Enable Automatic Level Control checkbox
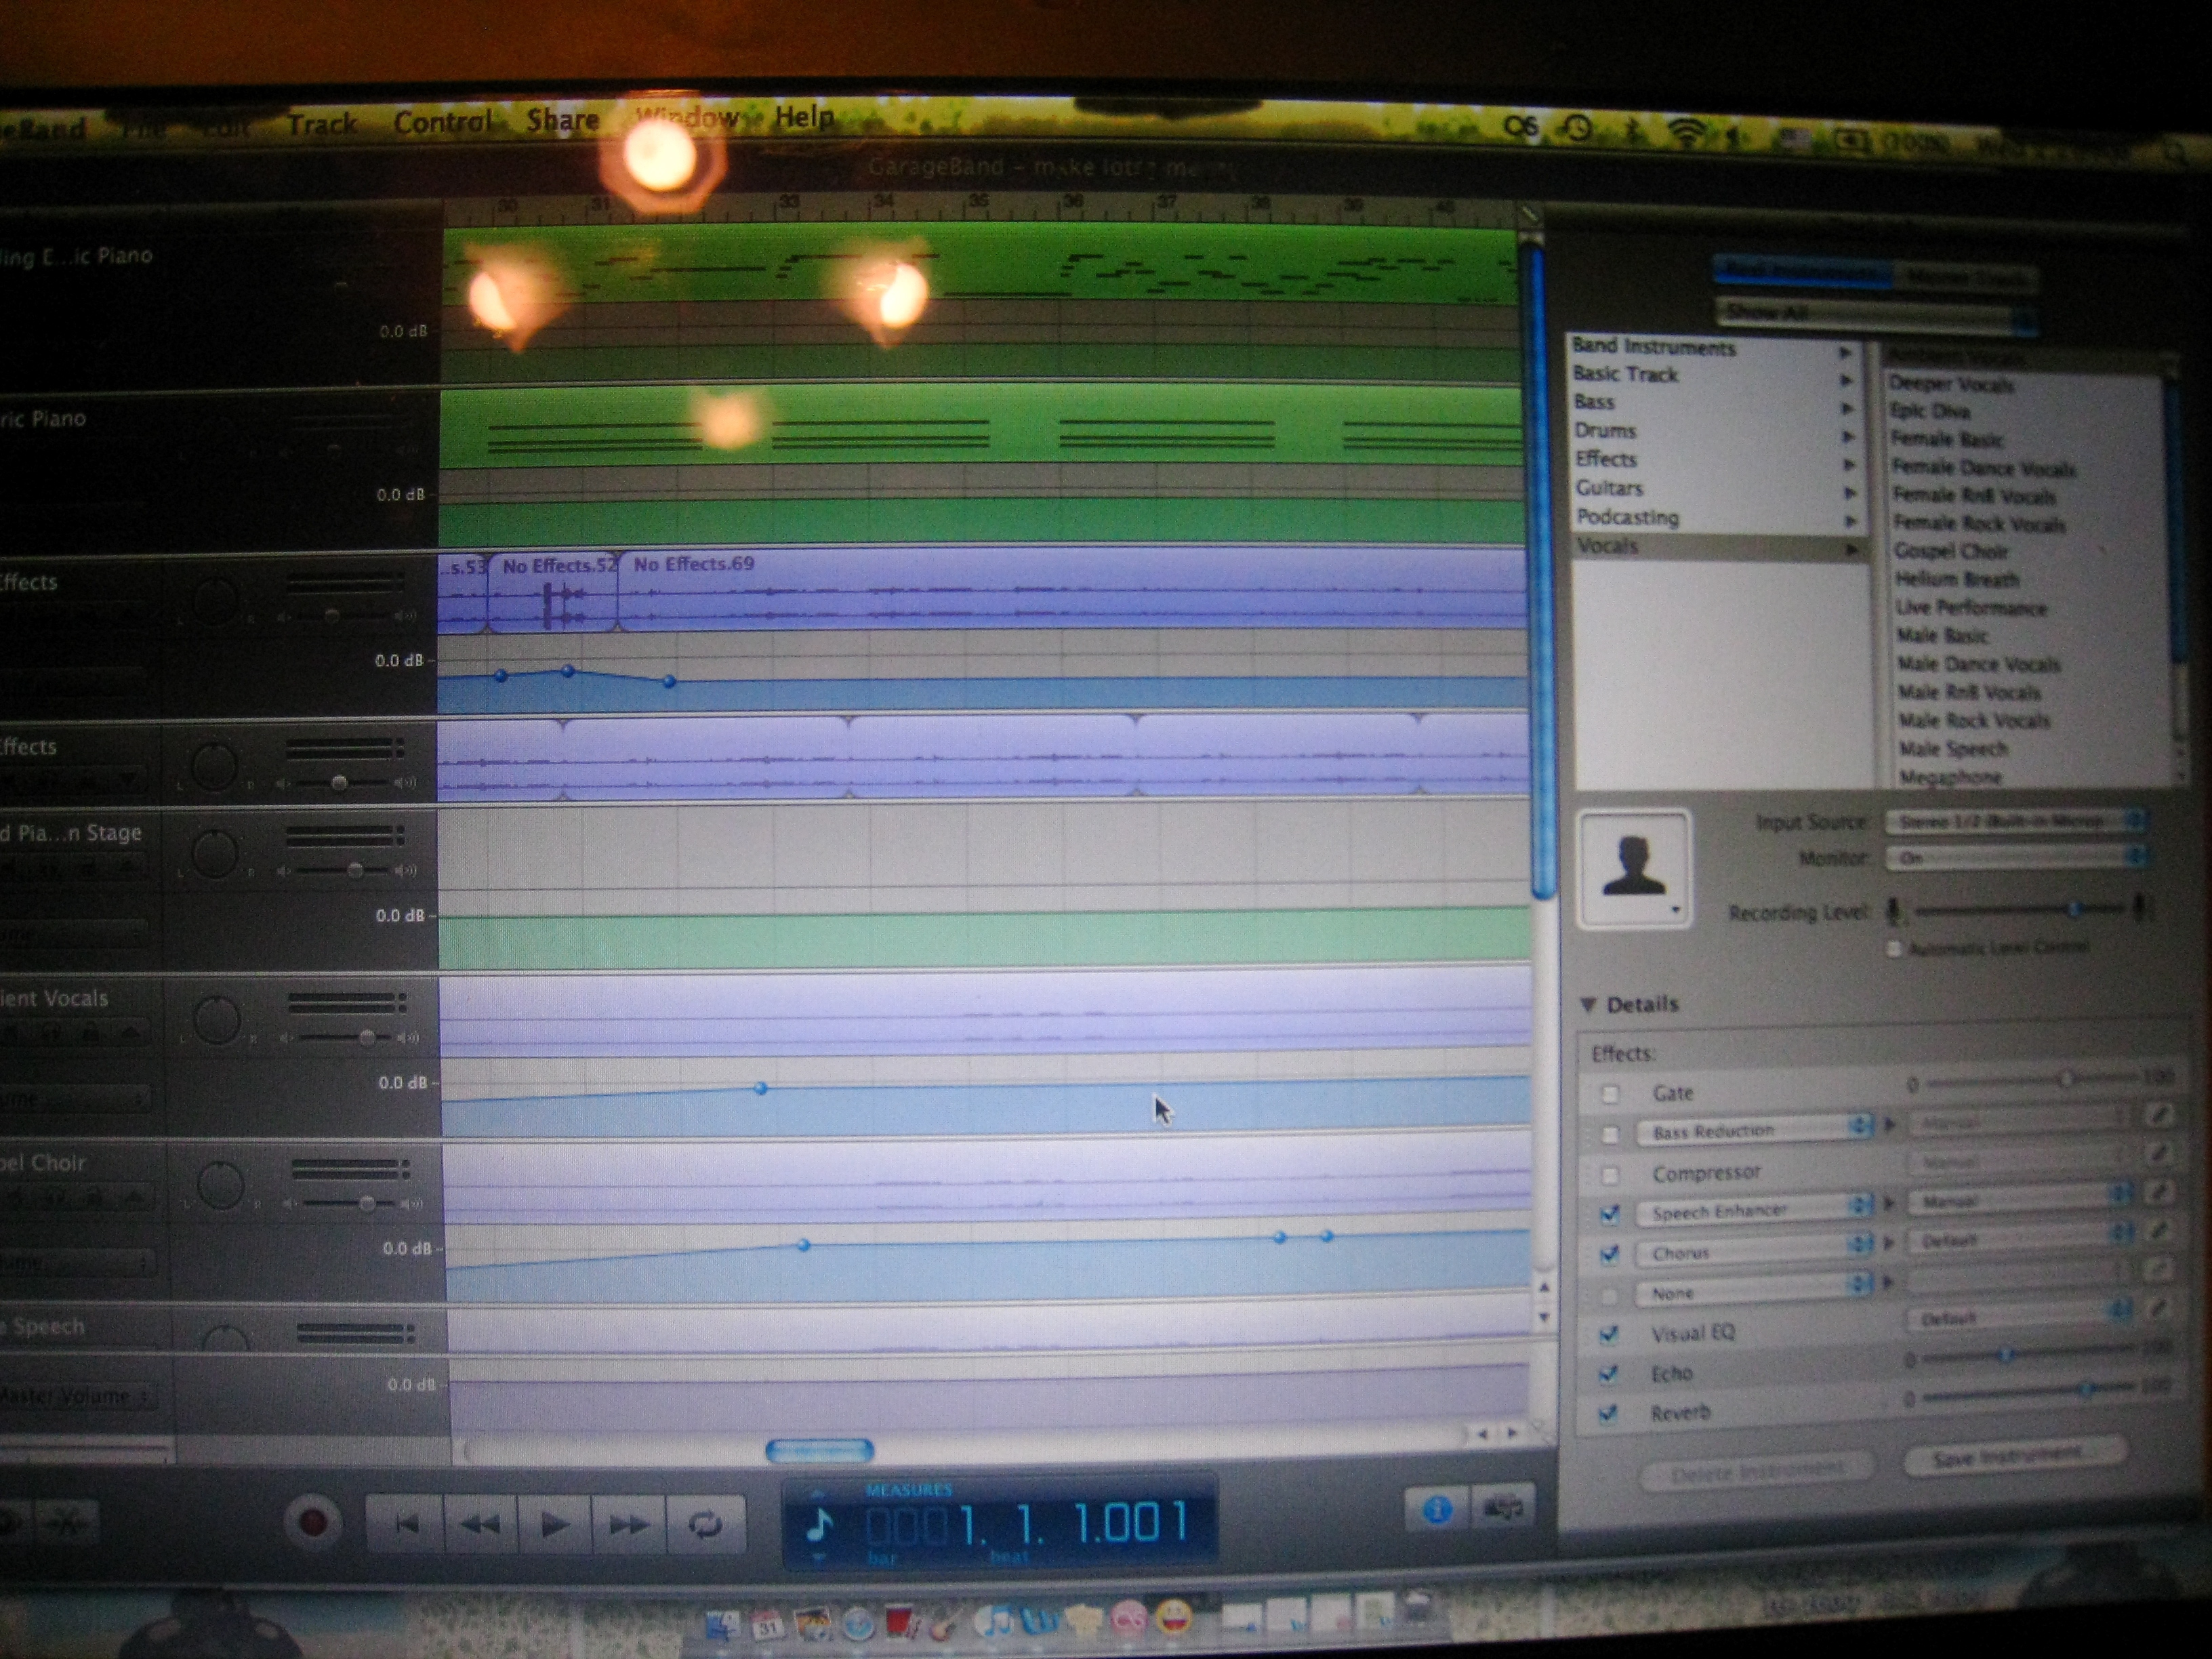The width and height of the screenshot is (2212, 1659). [x=1893, y=948]
